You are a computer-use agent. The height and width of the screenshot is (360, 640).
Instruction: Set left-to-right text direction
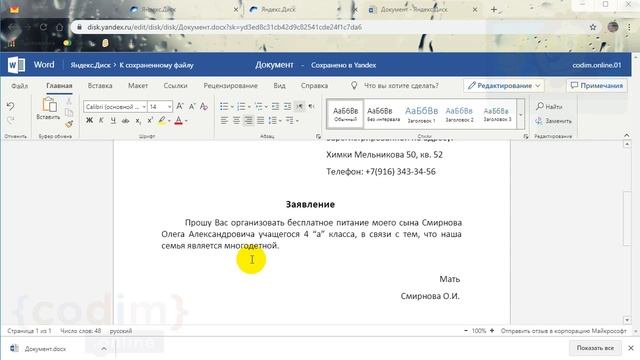[x=299, y=107]
